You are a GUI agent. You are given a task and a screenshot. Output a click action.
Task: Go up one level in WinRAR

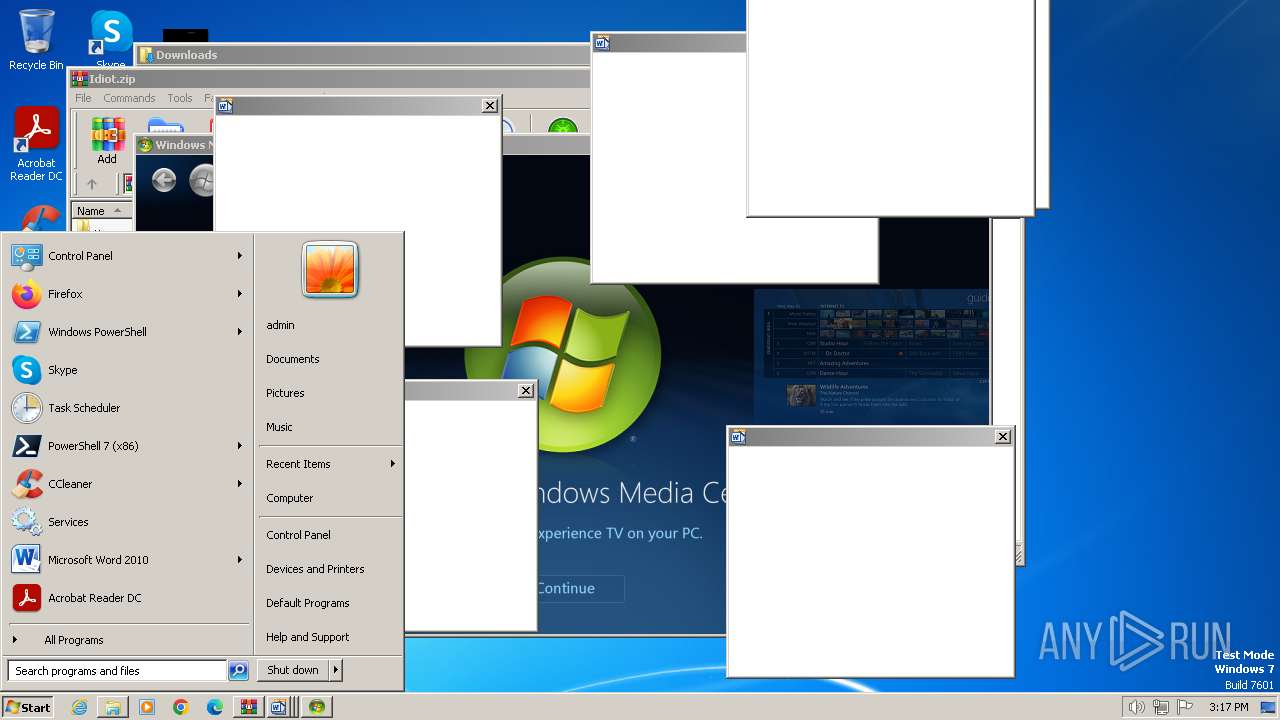click(92, 184)
